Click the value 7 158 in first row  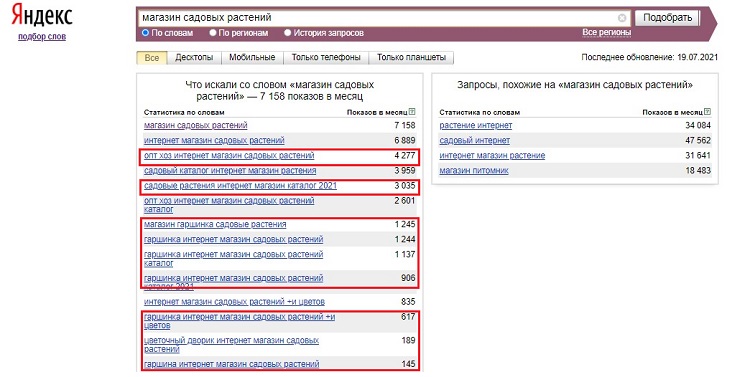405,125
